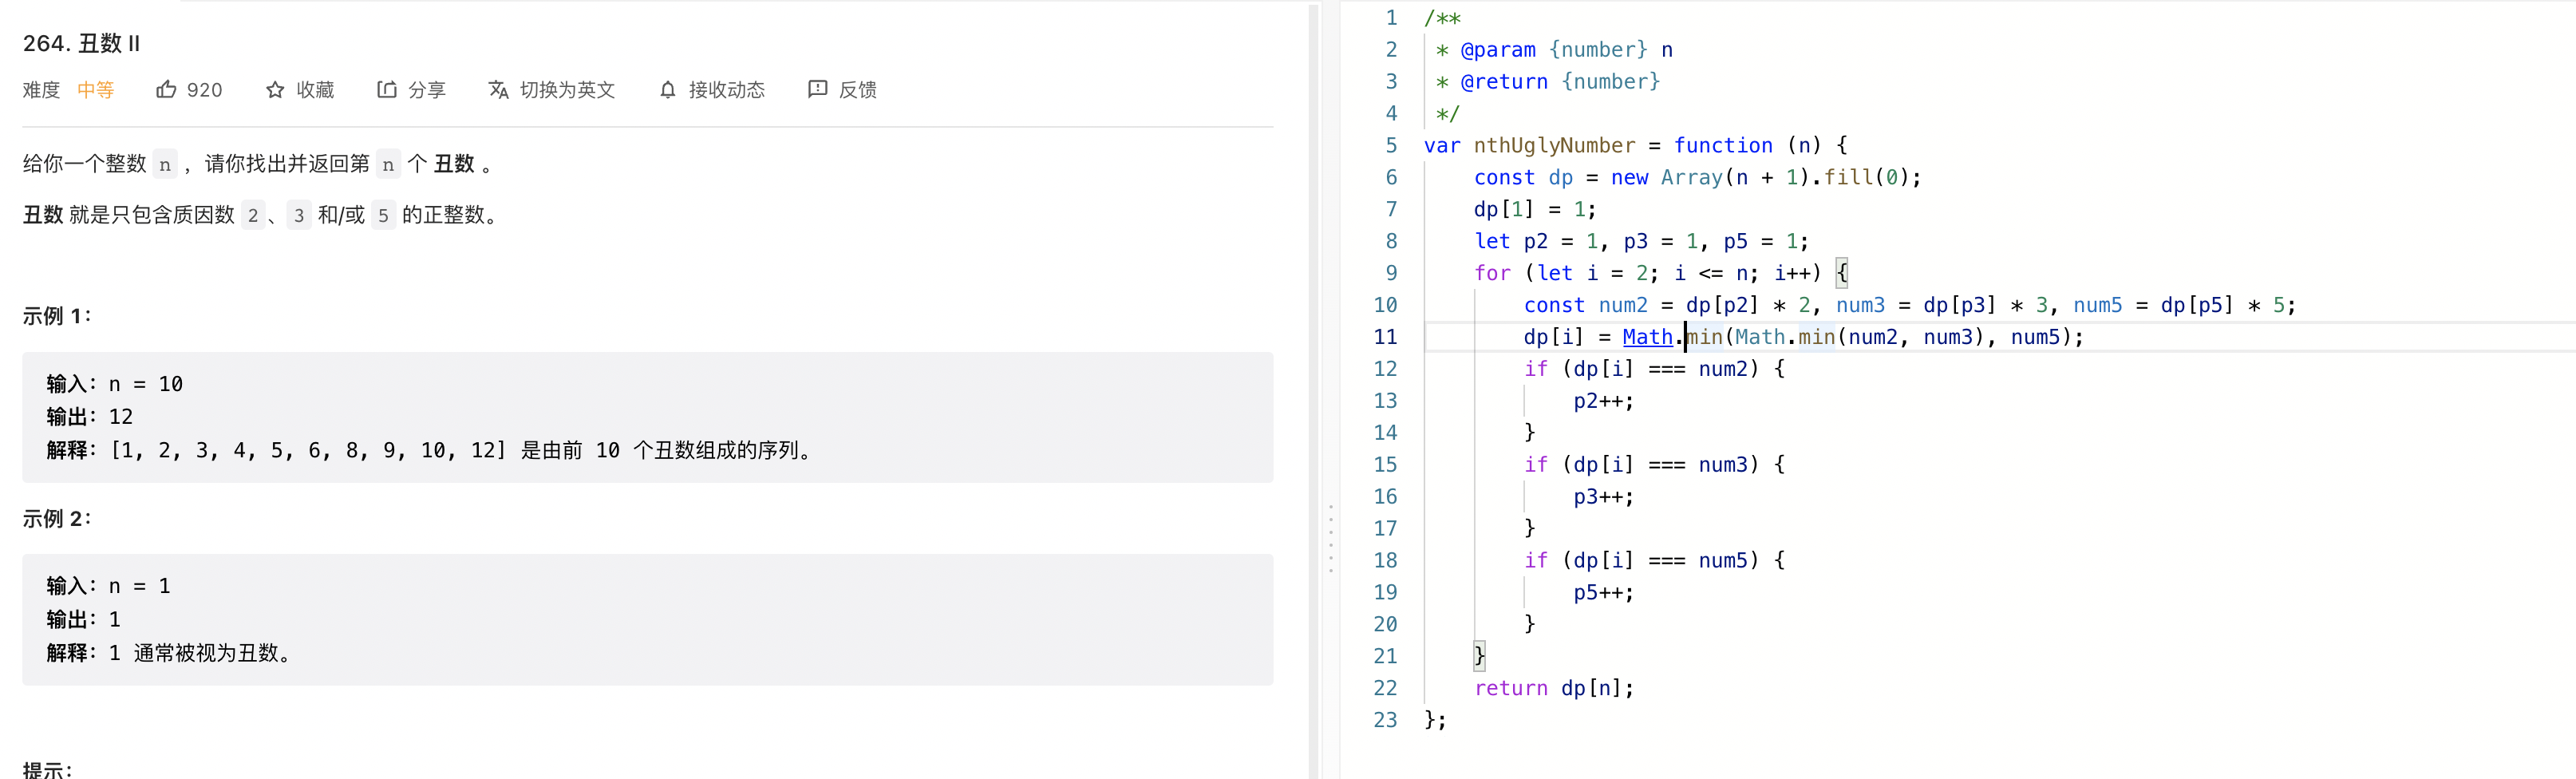Click 'let p2 = 1' on line 8
This screenshot has width=2576, height=779.
[x=1536, y=241]
